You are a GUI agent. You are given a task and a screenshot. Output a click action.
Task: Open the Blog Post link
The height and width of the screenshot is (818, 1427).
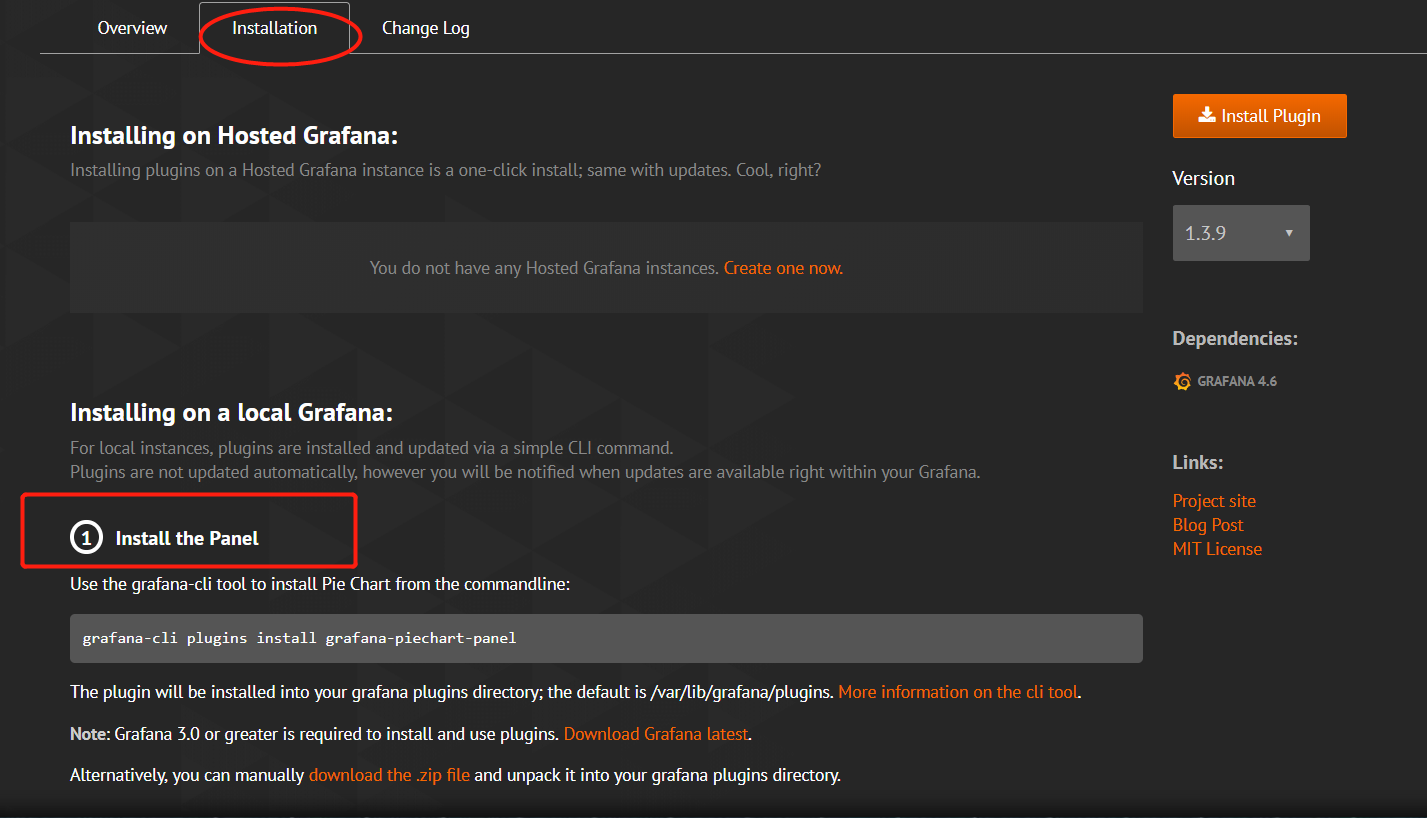click(1208, 525)
